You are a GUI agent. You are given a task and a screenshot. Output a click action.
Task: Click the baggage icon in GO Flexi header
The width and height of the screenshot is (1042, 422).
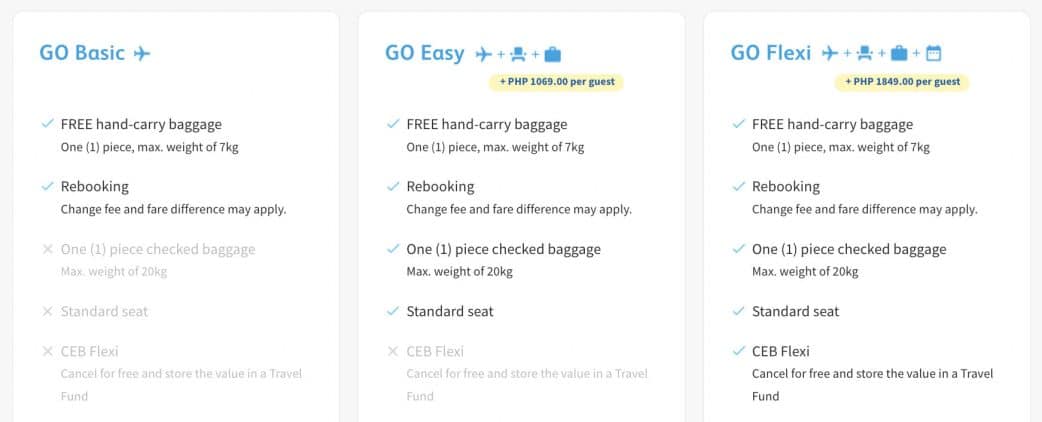click(x=899, y=54)
